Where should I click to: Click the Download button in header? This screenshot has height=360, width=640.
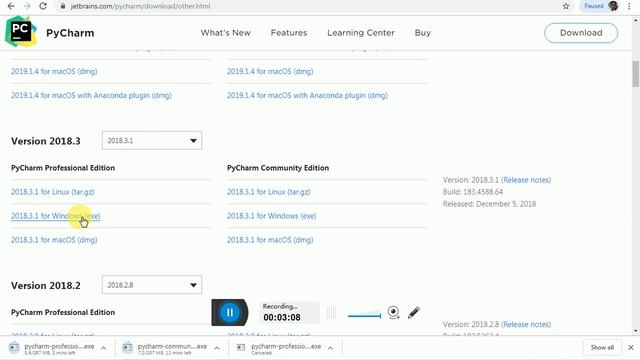[x=581, y=33]
